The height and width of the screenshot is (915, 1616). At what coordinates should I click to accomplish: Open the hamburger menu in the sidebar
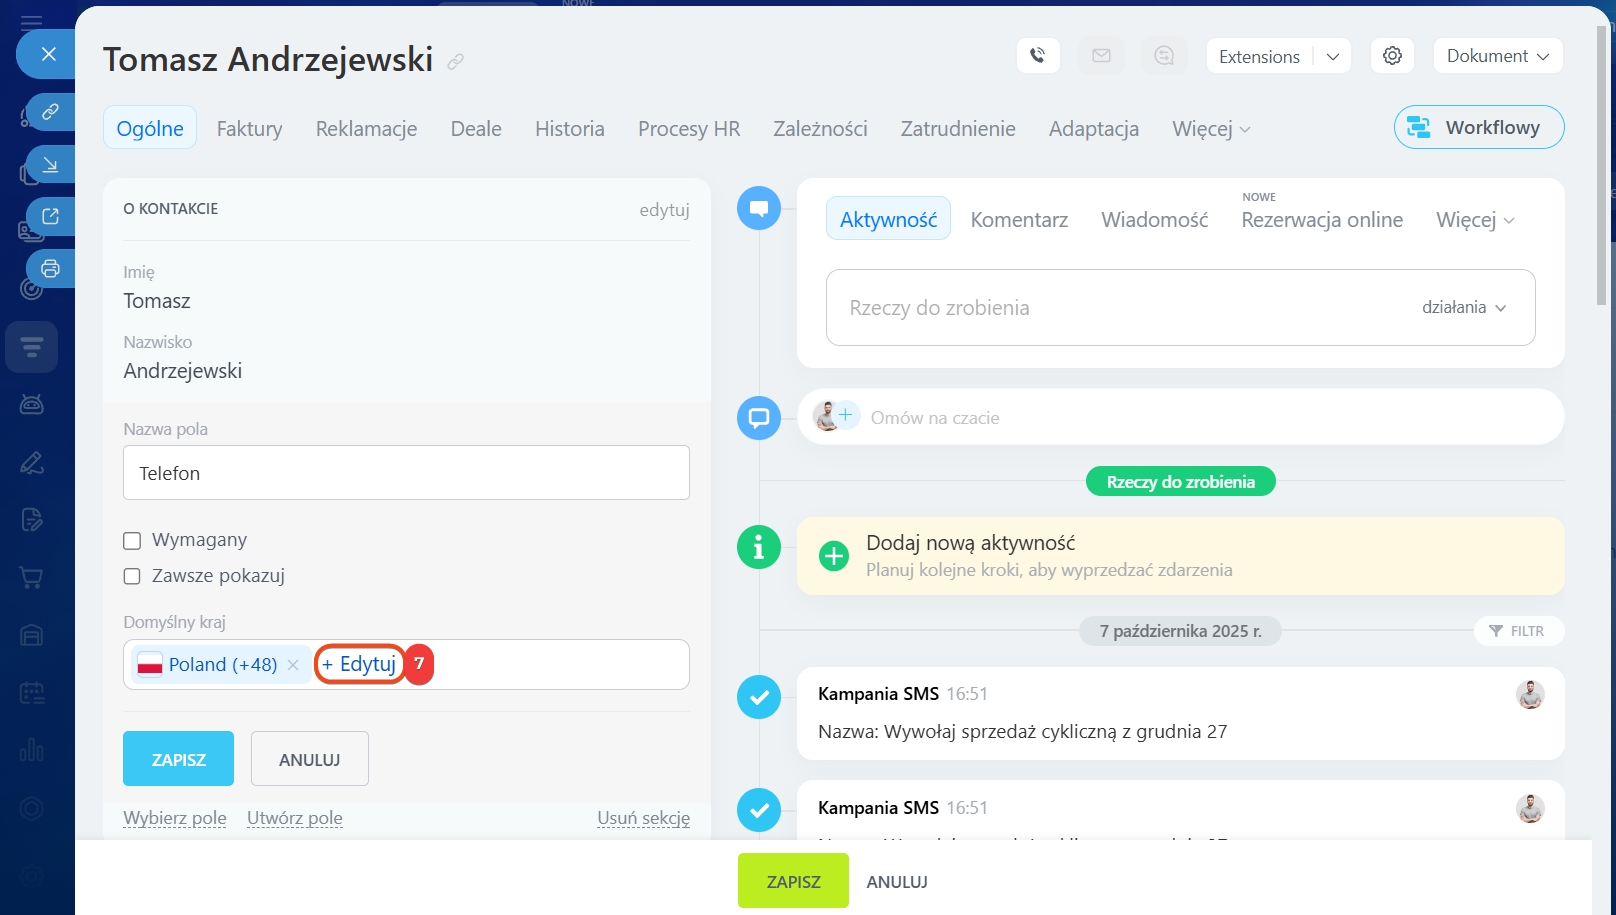pos(31,22)
